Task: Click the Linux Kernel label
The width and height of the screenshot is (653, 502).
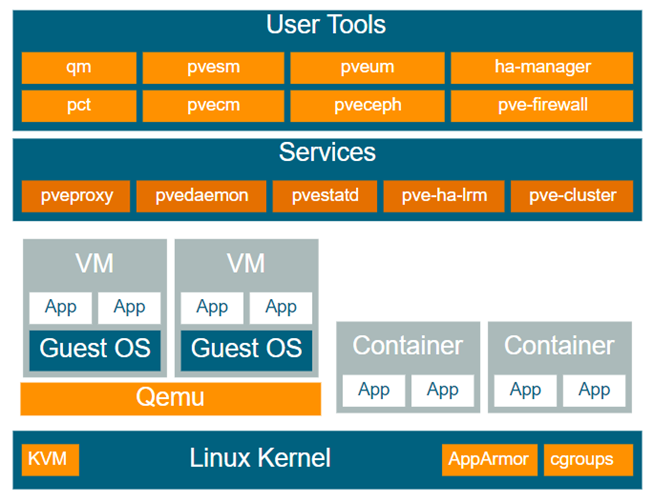Action: (260, 458)
